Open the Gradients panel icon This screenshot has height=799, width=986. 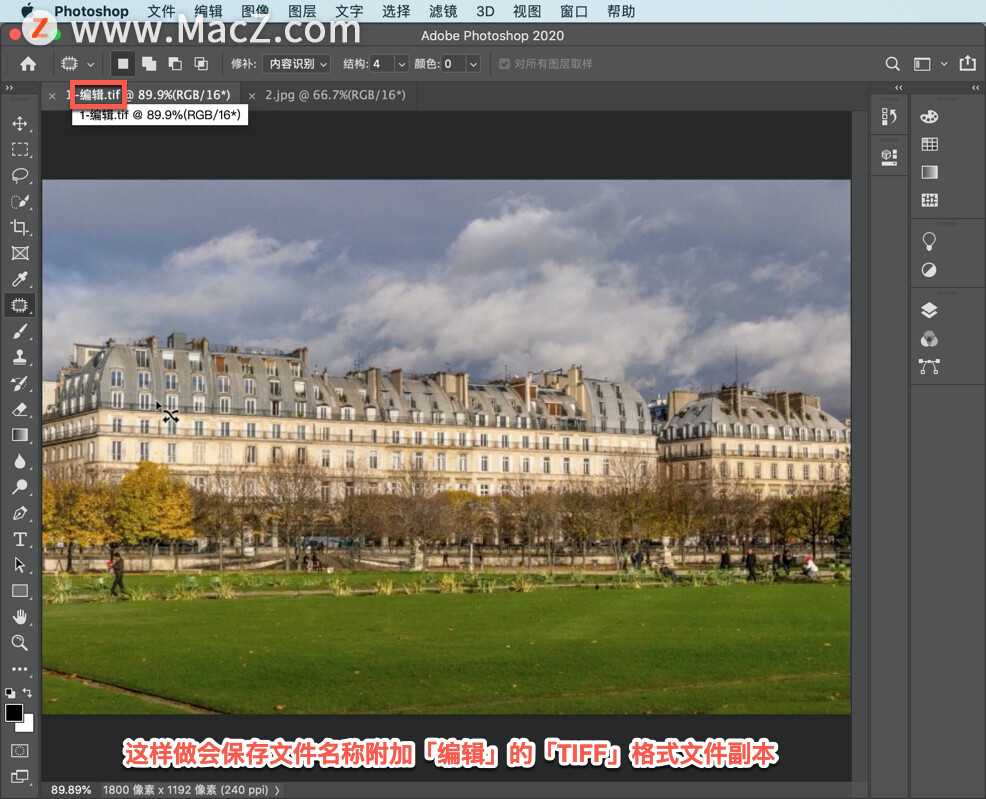(929, 172)
